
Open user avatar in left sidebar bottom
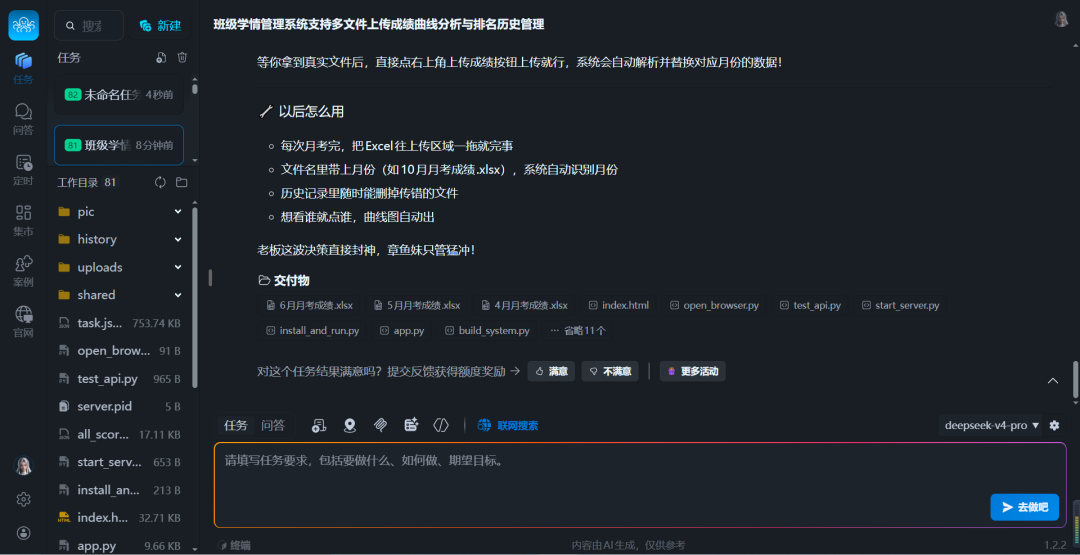tap(23, 466)
